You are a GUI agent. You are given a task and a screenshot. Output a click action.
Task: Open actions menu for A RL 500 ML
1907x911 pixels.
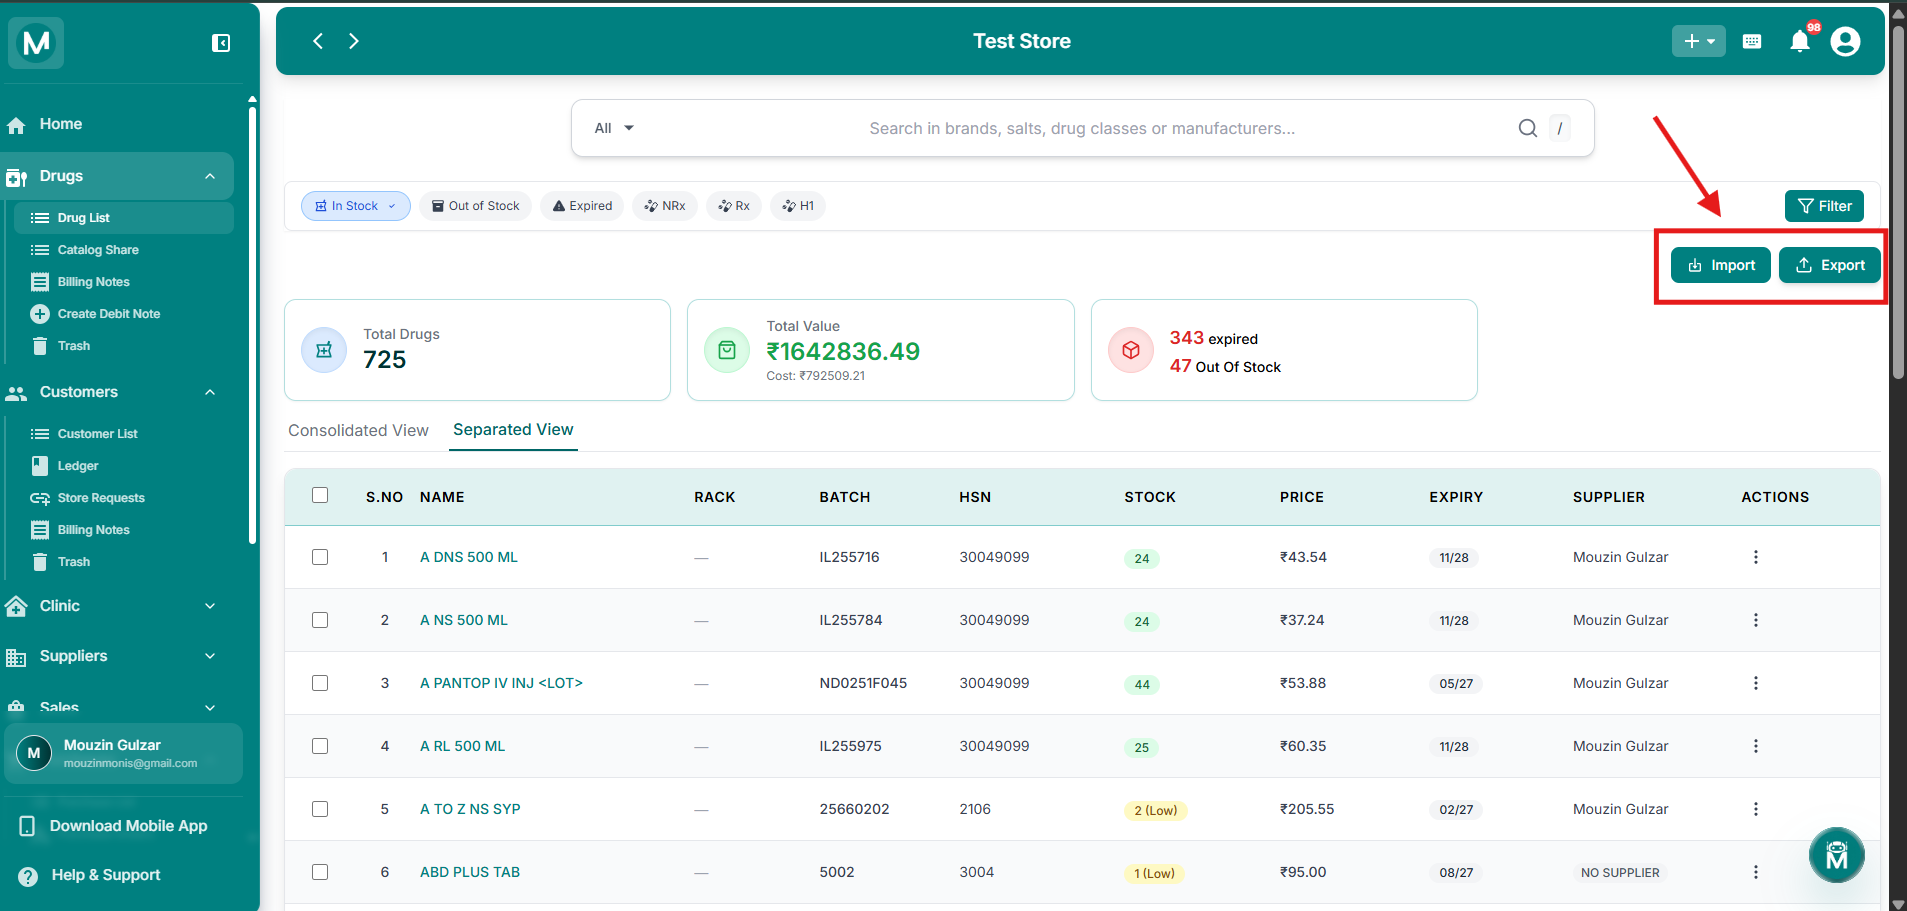pyautogui.click(x=1756, y=746)
